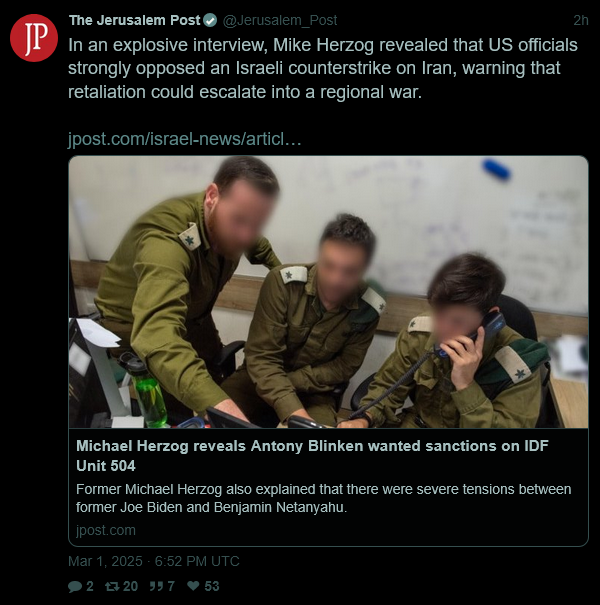600x605 pixels.
Task: Open the soldiers photo preview thumbnail
Action: (x=328, y=292)
